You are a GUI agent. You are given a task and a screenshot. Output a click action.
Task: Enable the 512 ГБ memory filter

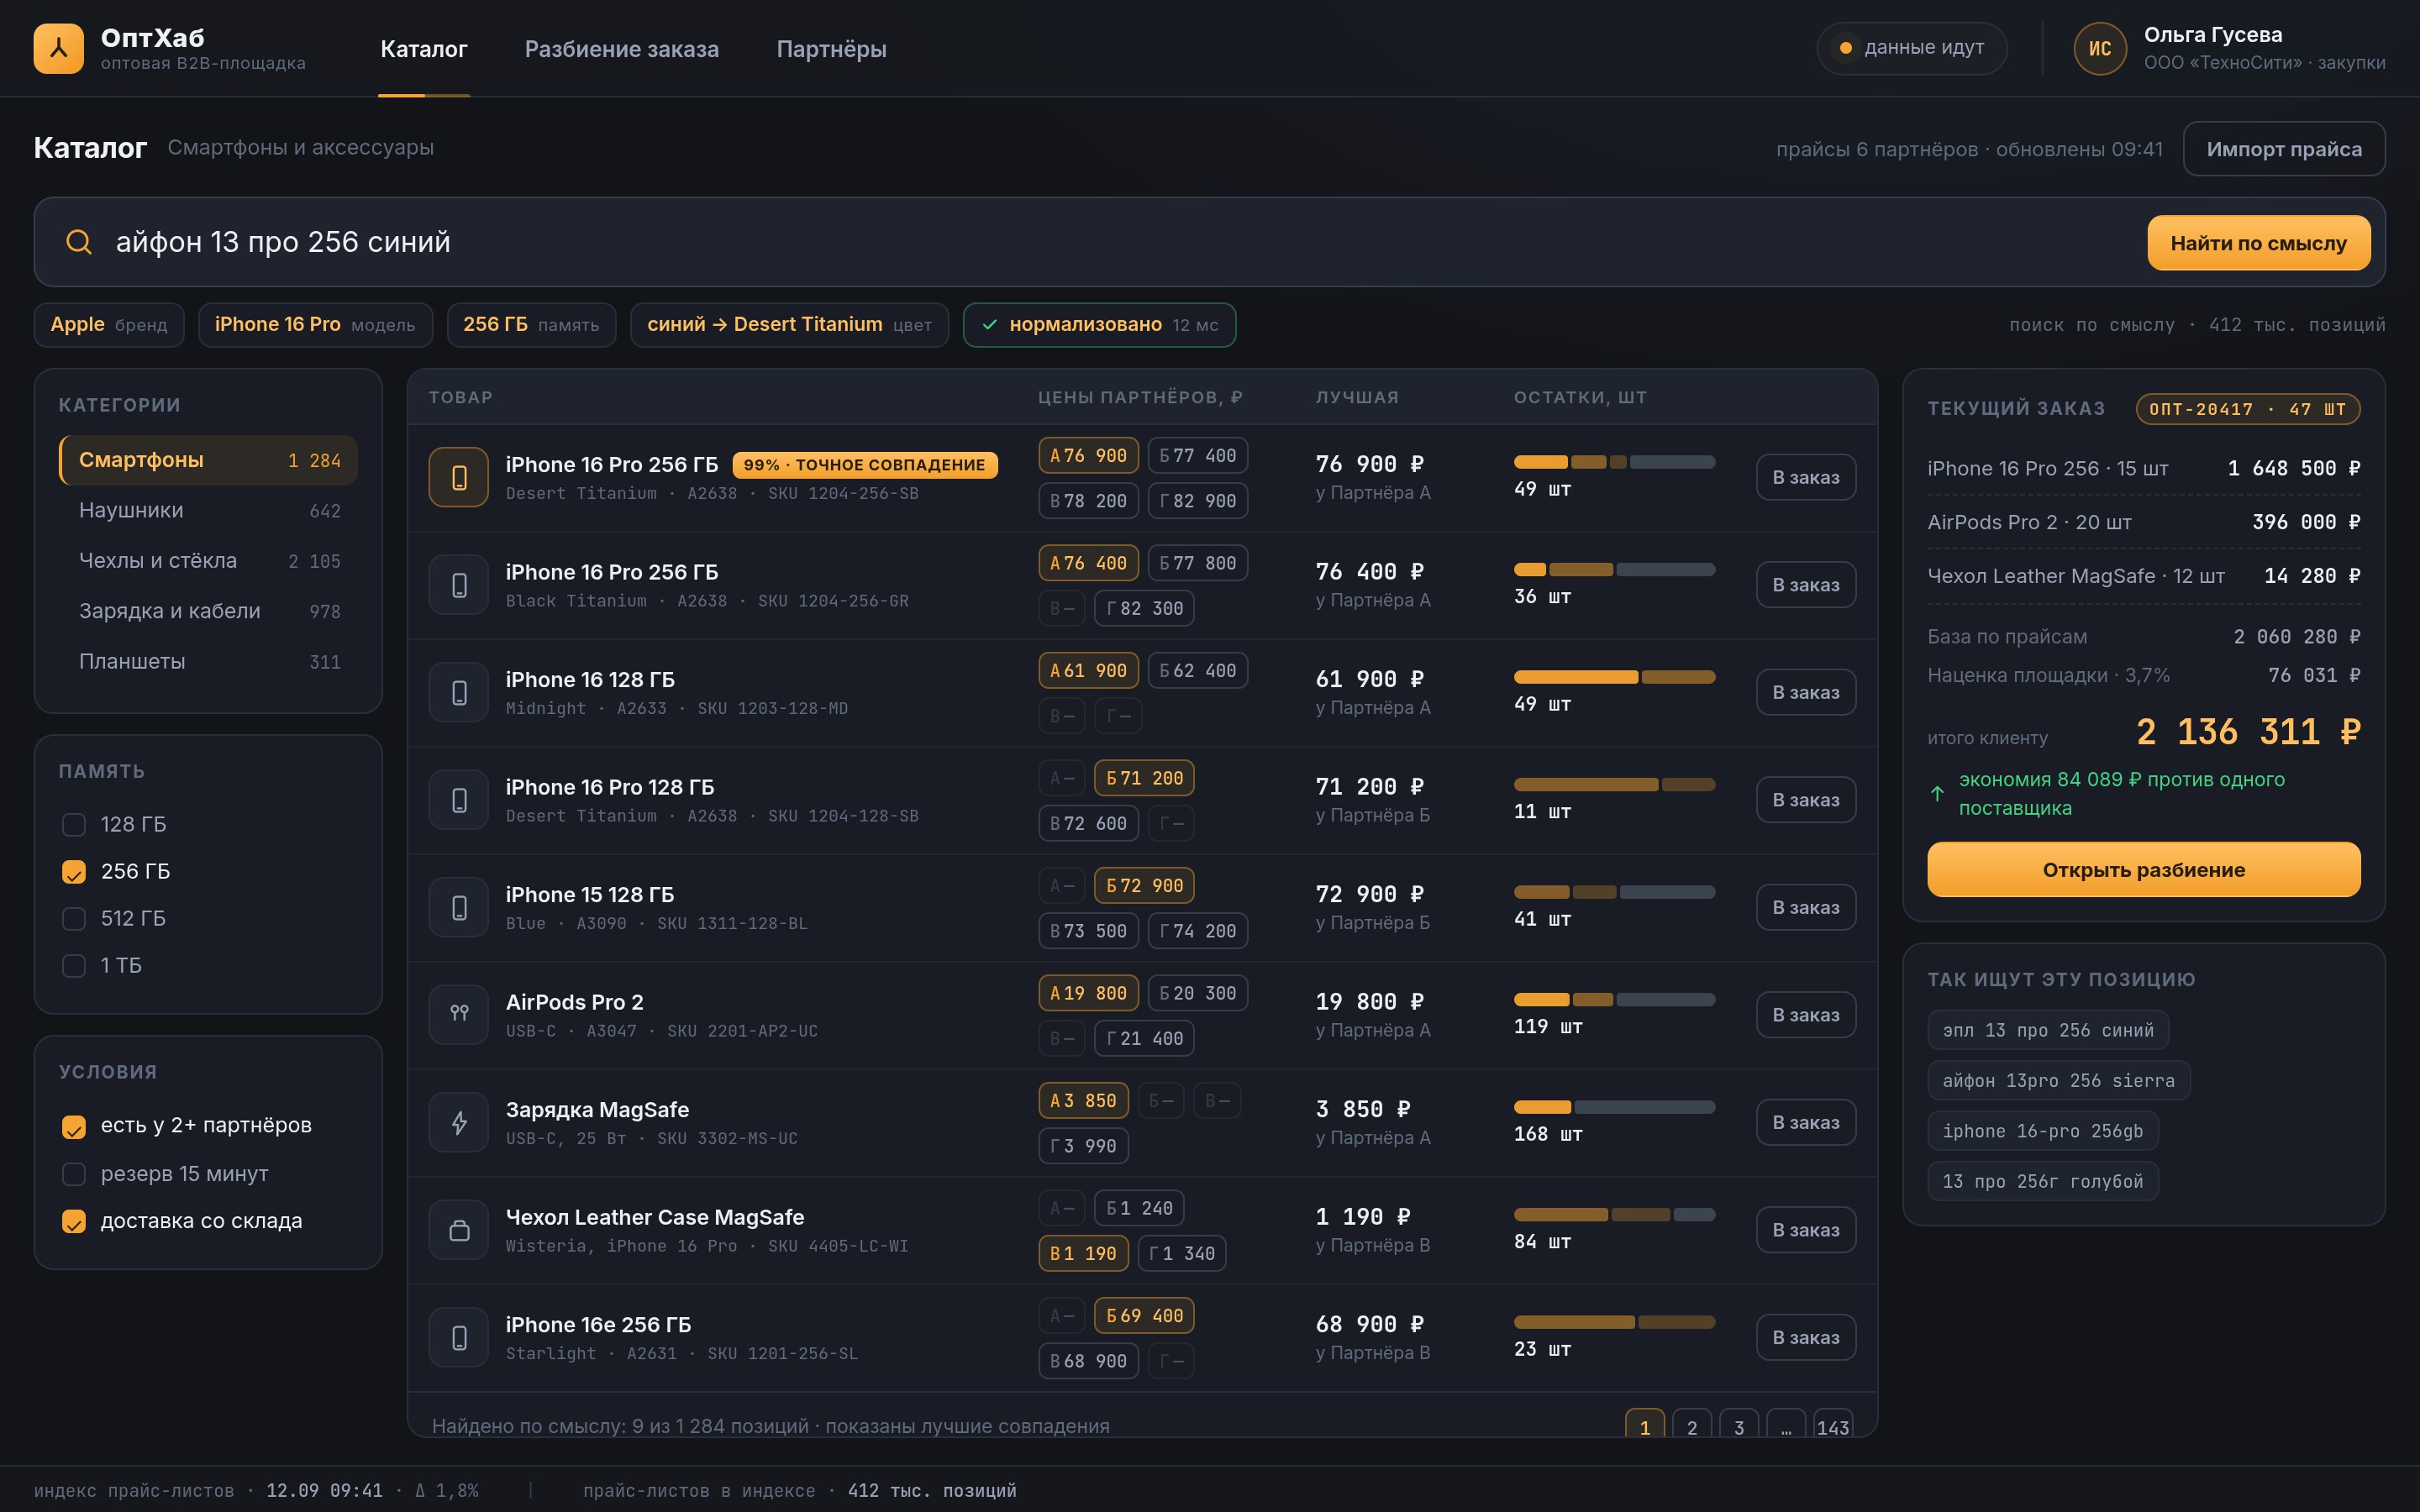click(74, 919)
